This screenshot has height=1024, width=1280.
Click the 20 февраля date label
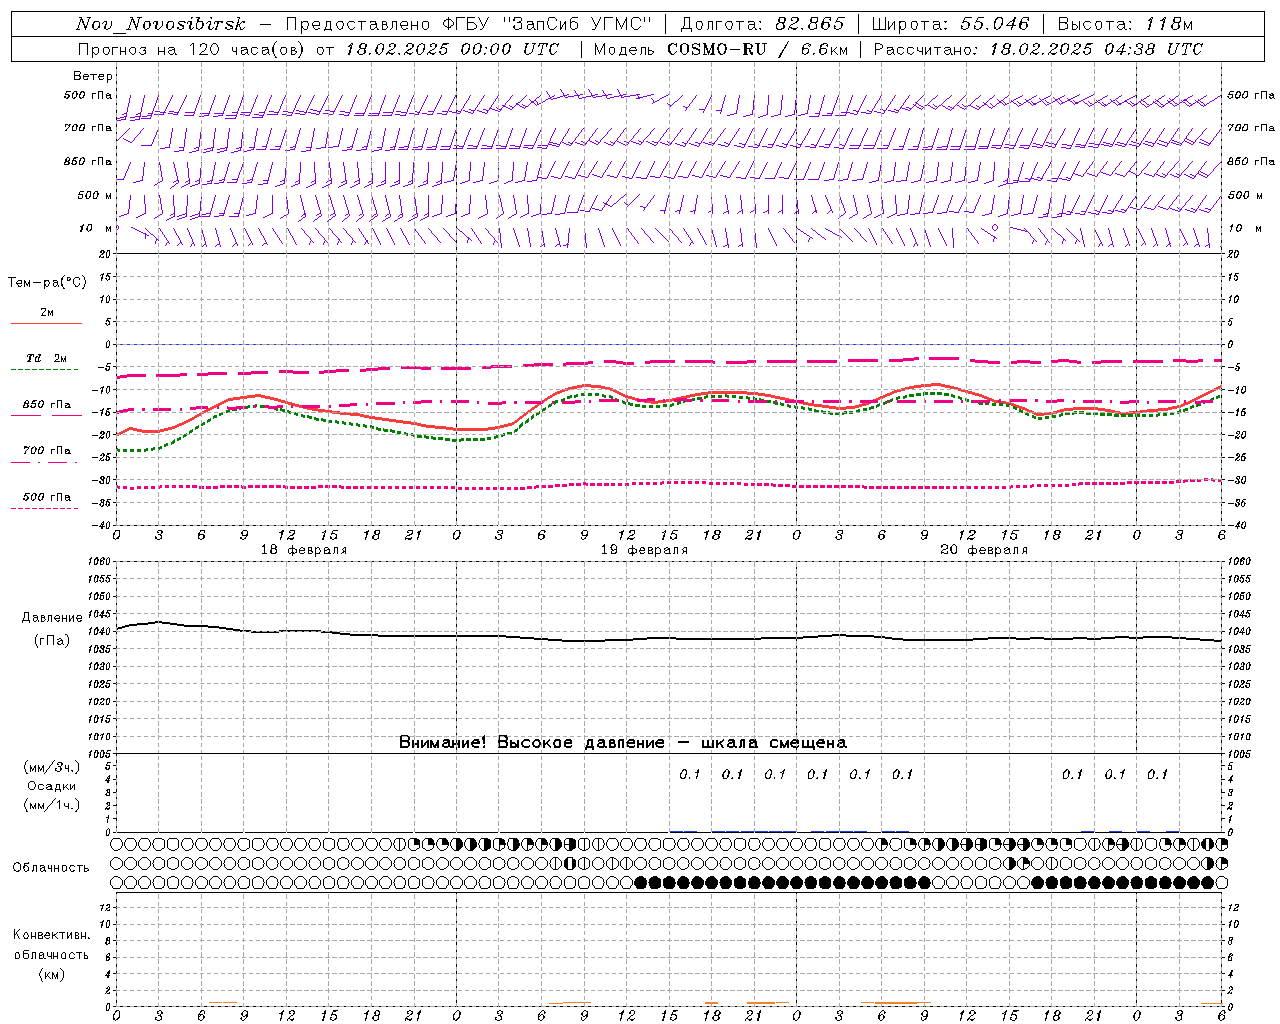click(x=984, y=550)
